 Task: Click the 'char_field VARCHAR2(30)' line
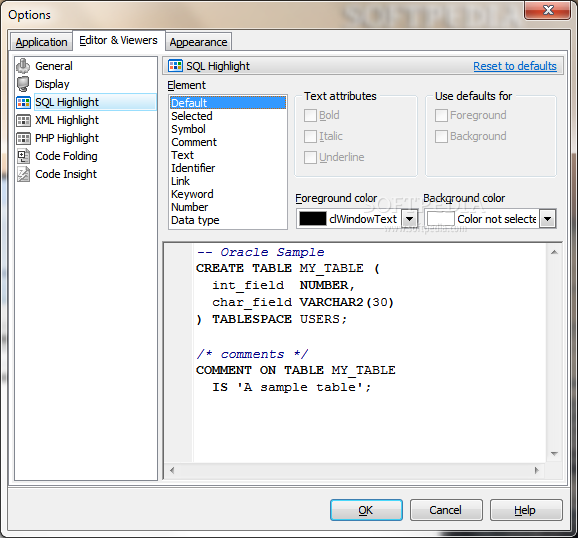(x=303, y=302)
